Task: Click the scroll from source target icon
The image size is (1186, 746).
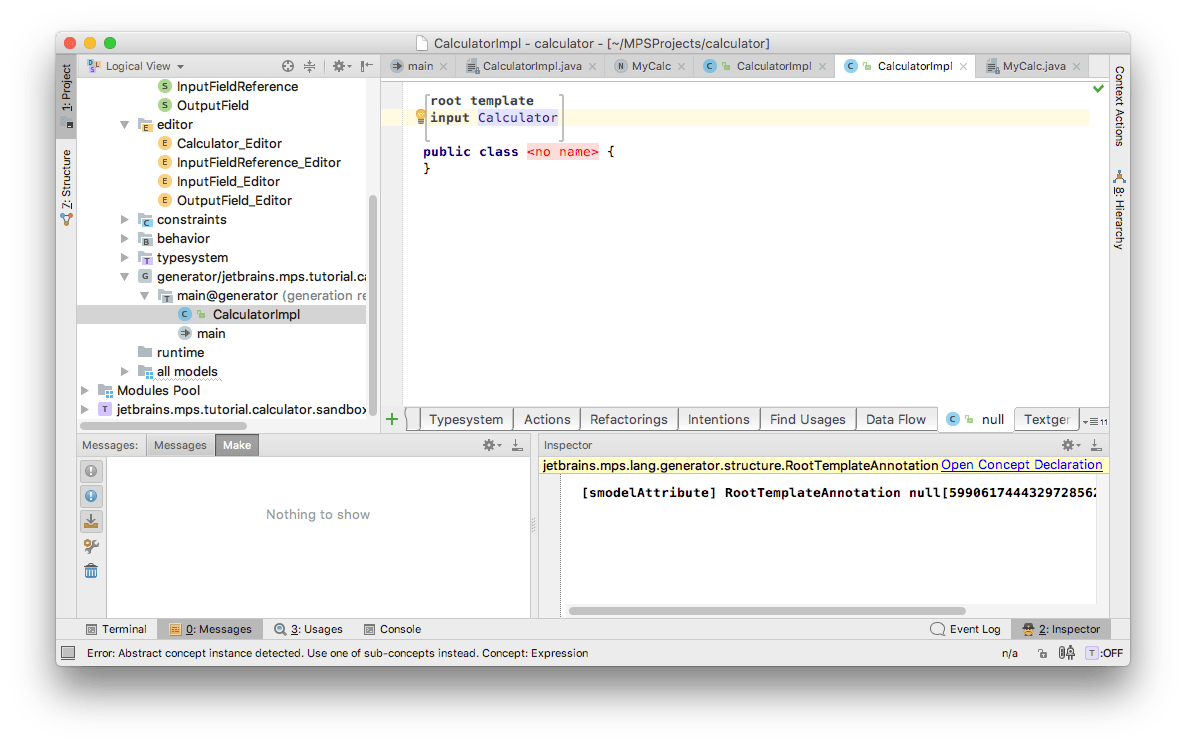Action: [x=288, y=66]
